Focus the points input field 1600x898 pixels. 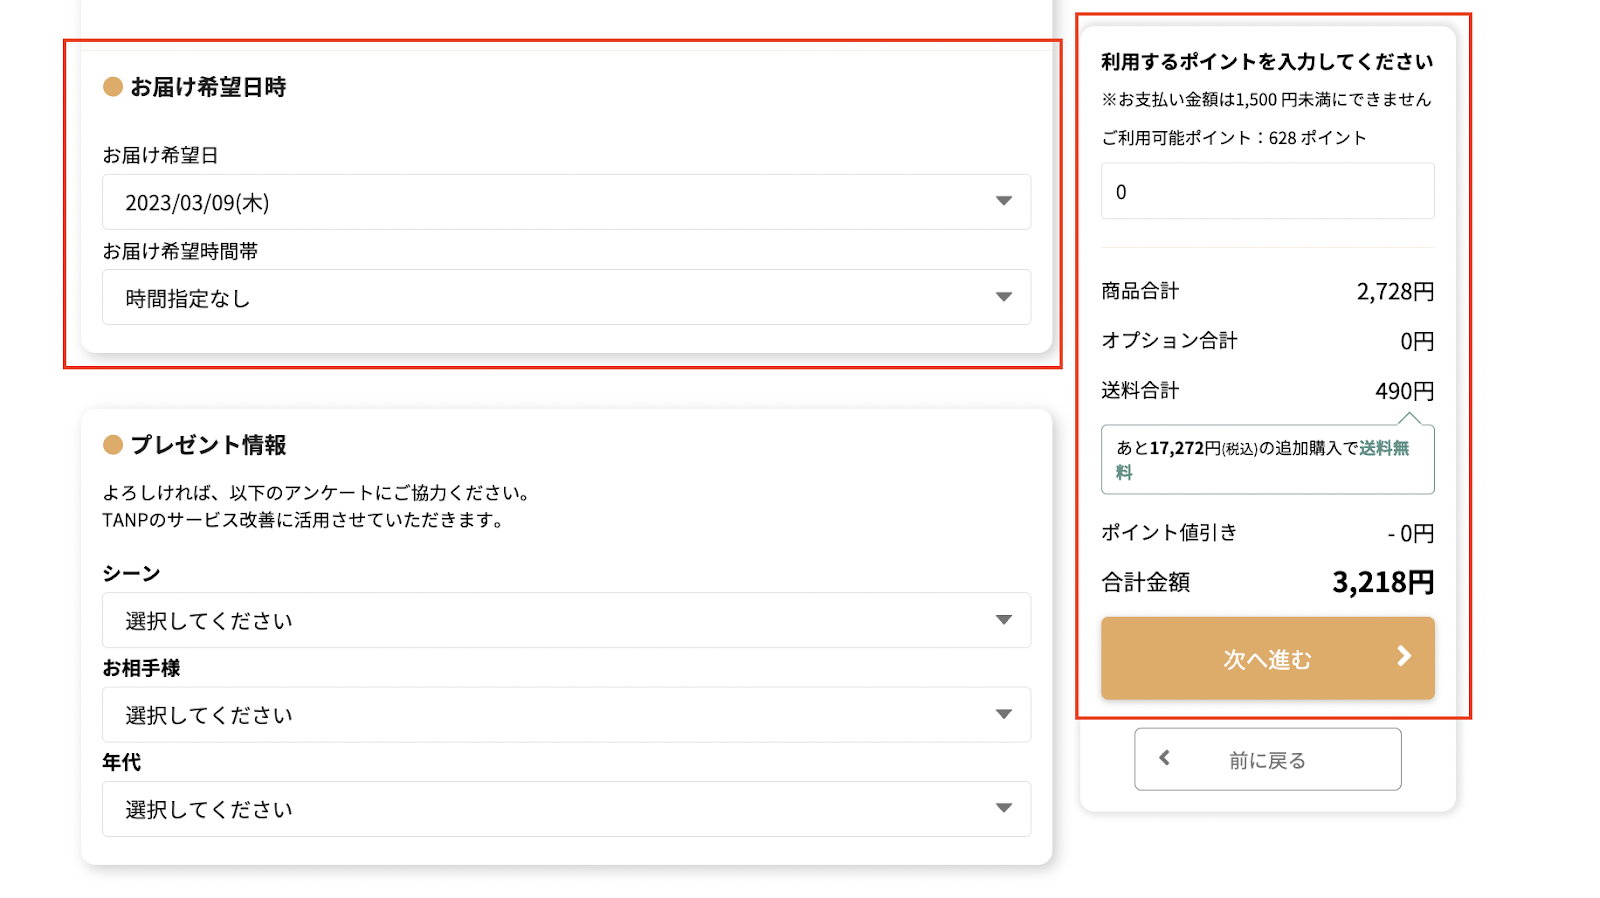[x=1267, y=191]
